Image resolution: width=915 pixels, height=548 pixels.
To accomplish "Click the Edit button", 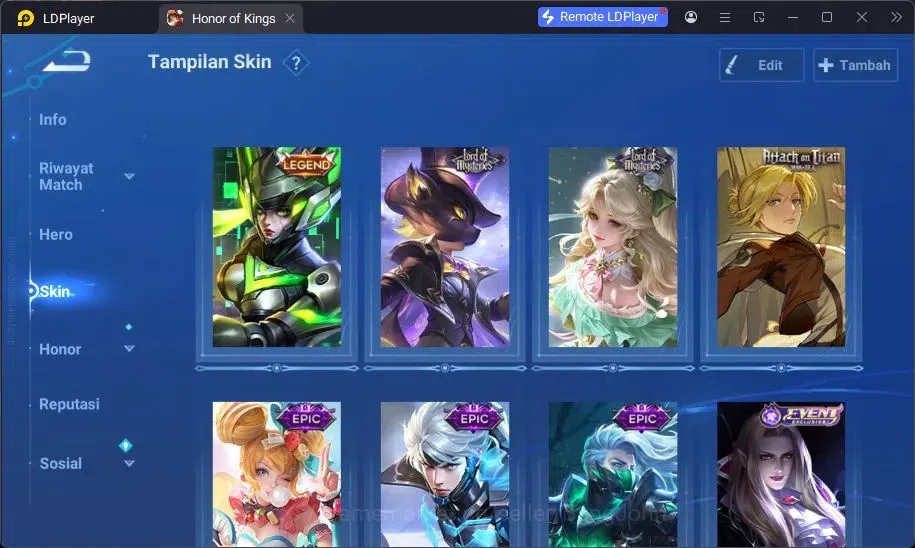I will pyautogui.click(x=762, y=65).
